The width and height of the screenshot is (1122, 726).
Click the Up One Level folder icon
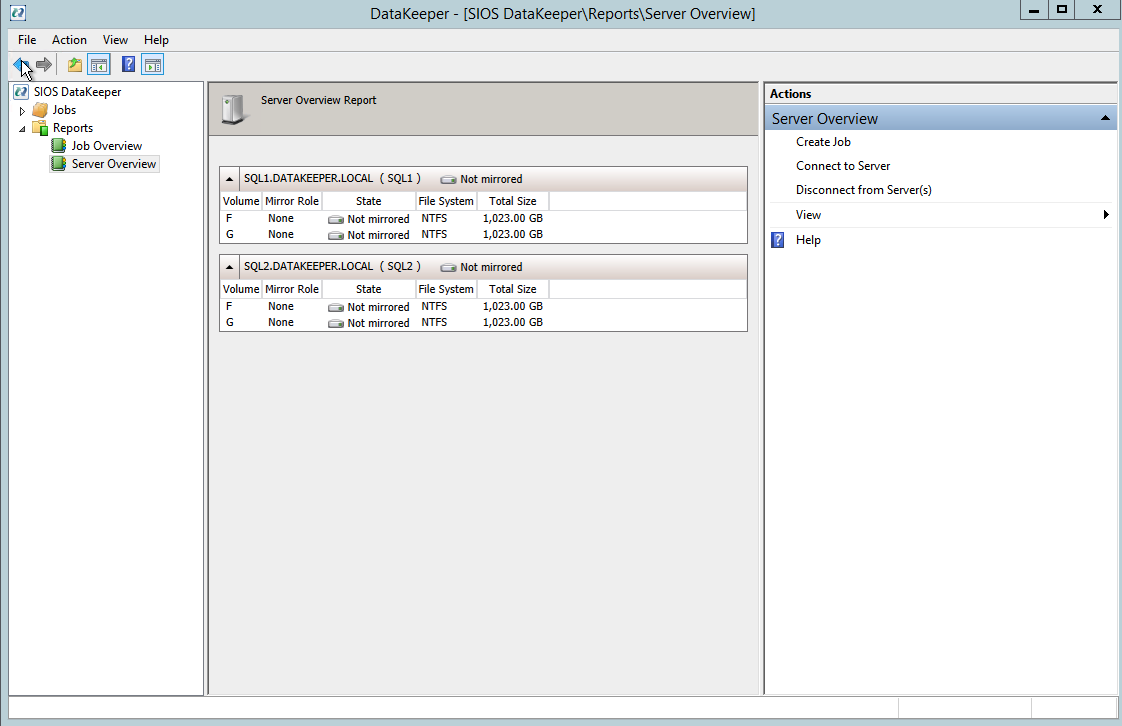click(x=75, y=65)
